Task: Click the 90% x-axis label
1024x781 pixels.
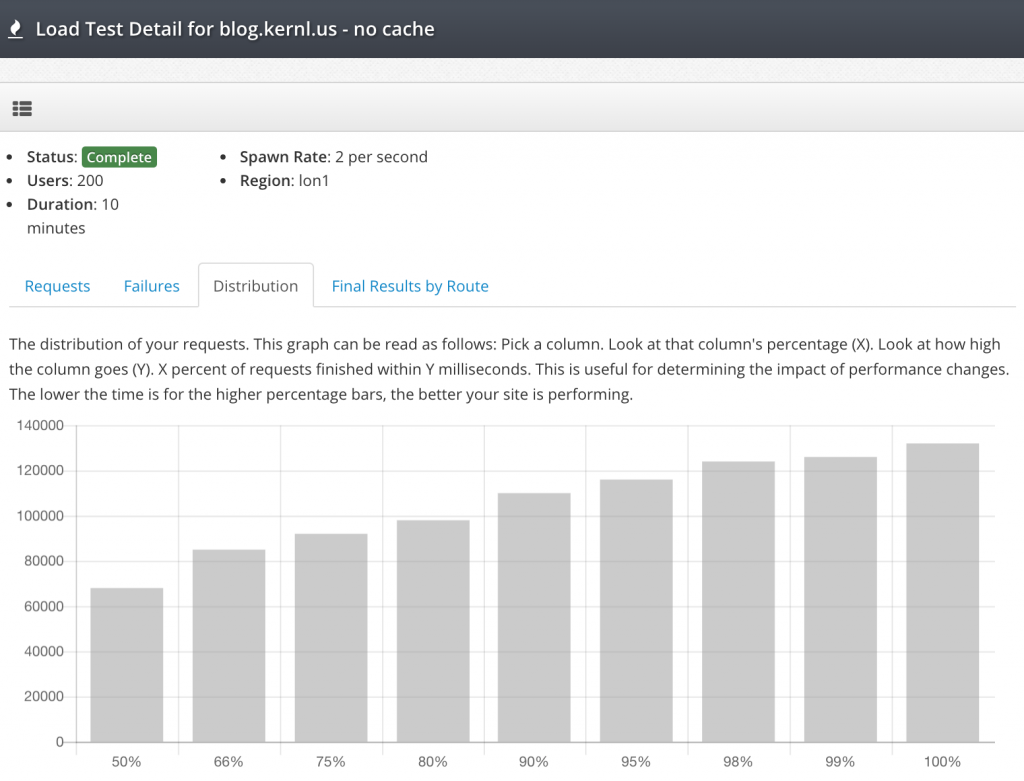Action: (x=534, y=761)
